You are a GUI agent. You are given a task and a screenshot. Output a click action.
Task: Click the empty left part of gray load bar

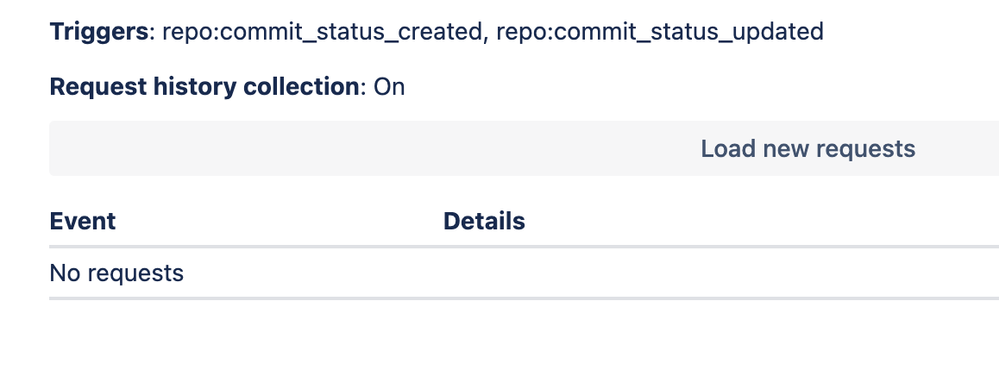319,148
